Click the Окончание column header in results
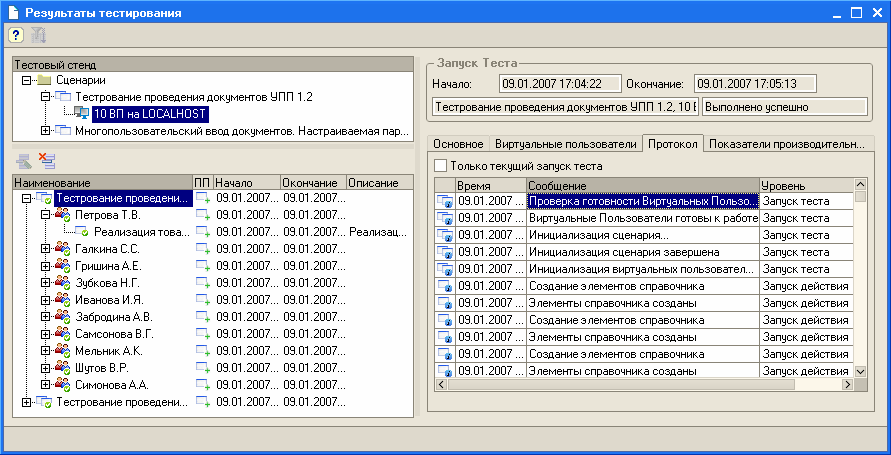The height and width of the screenshot is (455, 891). click(314, 183)
